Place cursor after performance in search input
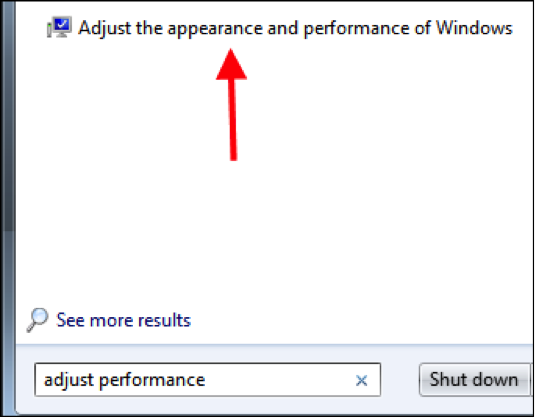This screenshot has width=535, height=418. click(207, 380)
